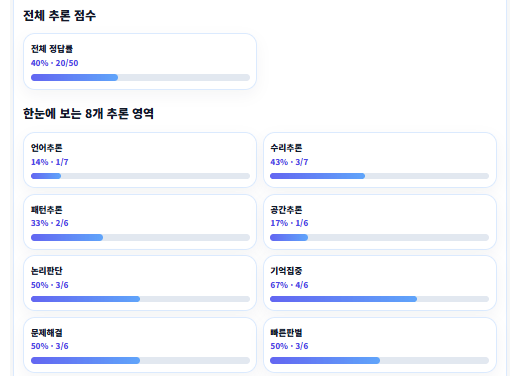Viewport: 518px width, 376px height.
Task: Click the 논리판단 progress bar
Action: coord(140,299)
